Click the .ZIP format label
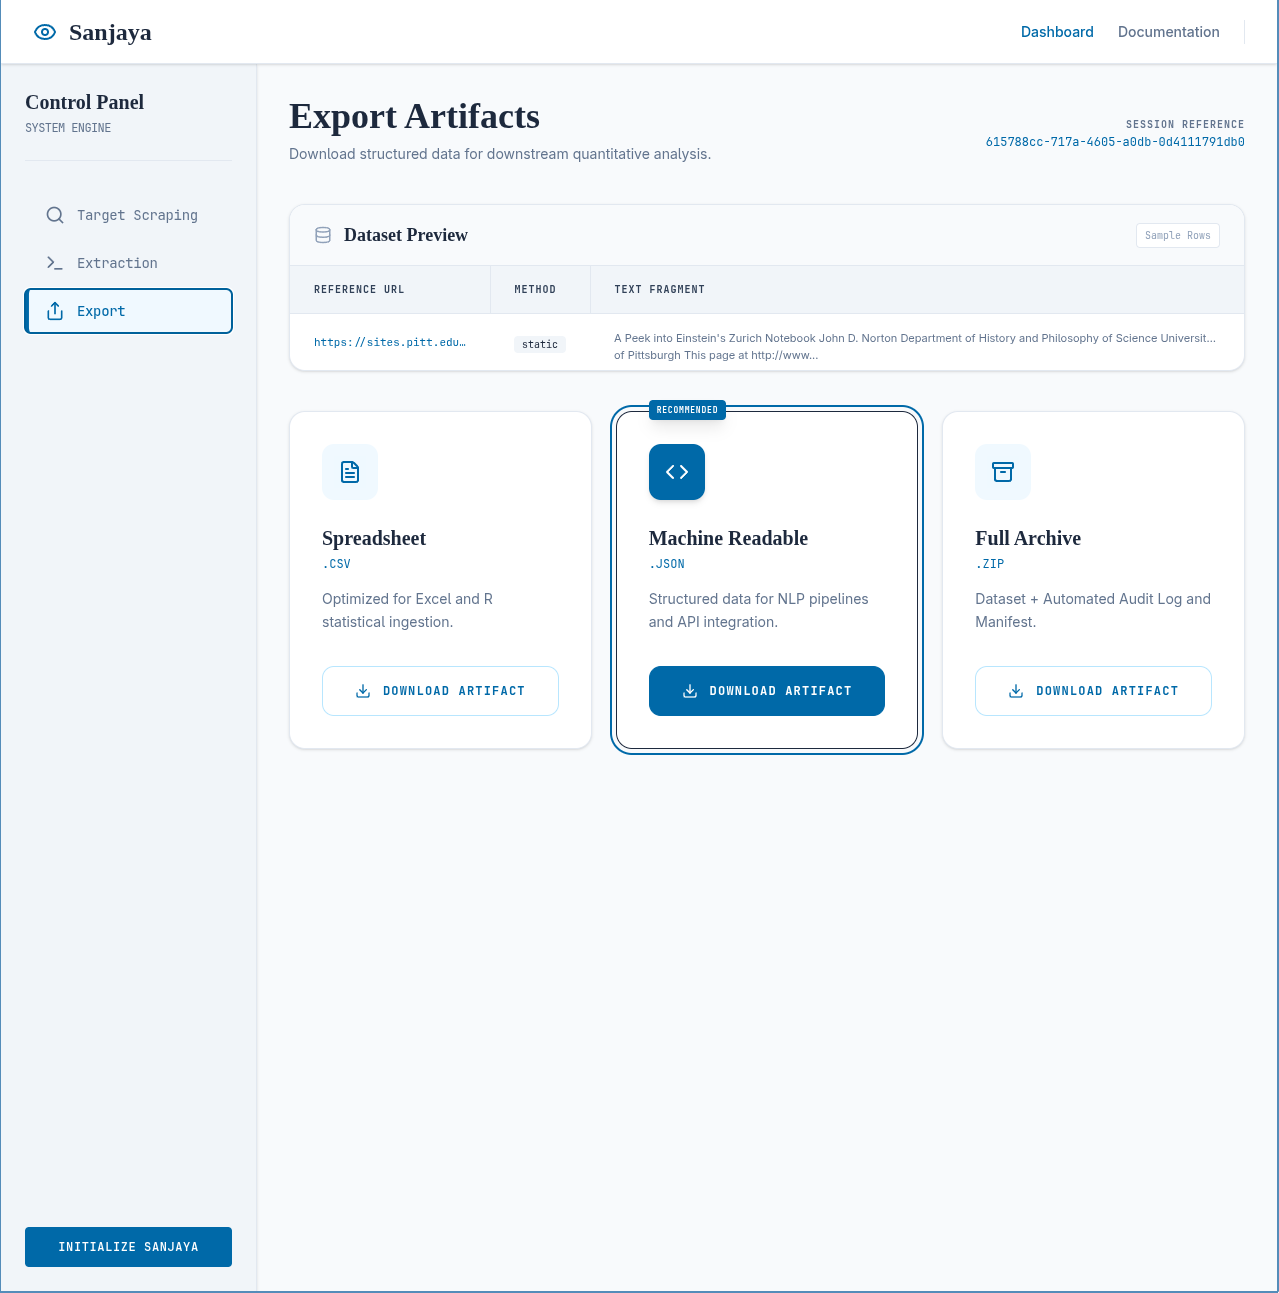The height and width of the screenshot is (1293, 1279). 990,564
